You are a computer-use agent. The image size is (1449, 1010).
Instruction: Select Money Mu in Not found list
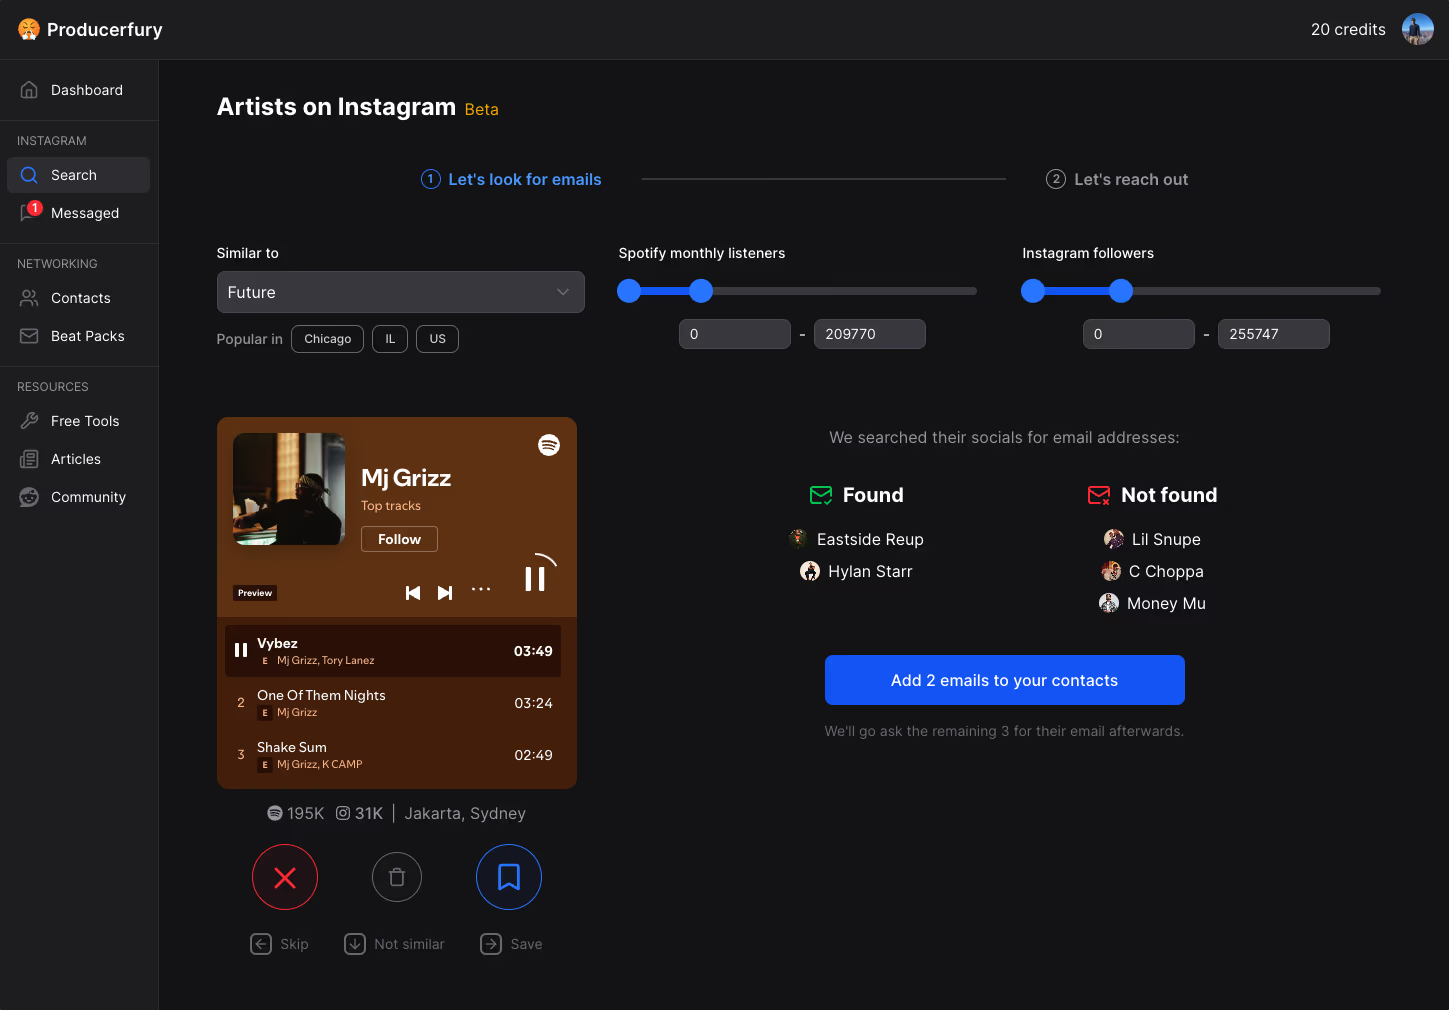coord(1153,603)
